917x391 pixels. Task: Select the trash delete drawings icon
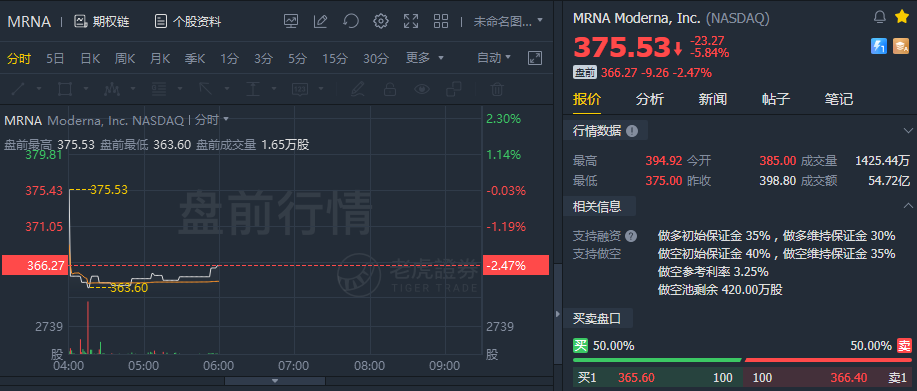point(497,89)
